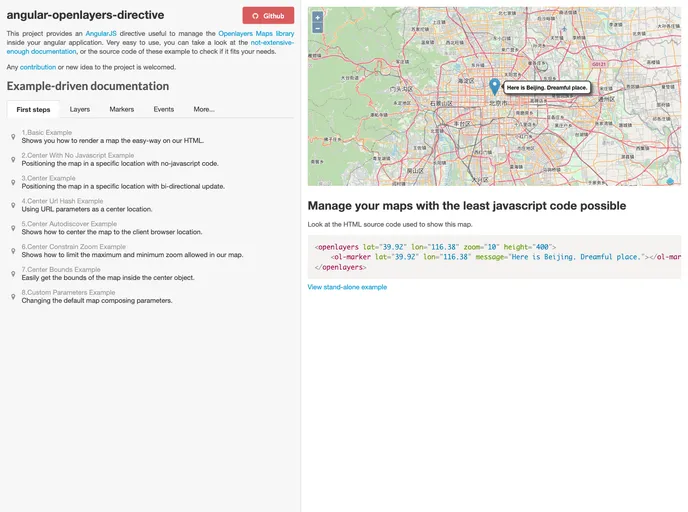Open the Github repository button
The image size is (688, 512).
point(268,16)
